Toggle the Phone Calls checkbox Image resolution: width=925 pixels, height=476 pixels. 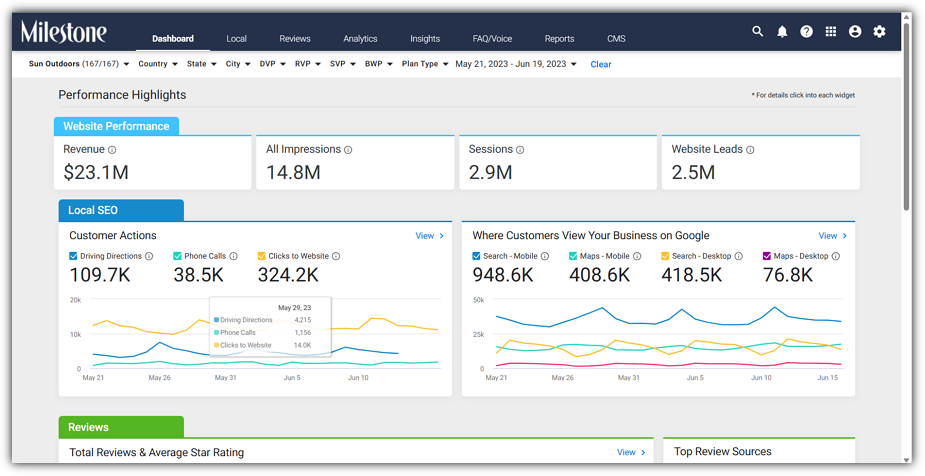[x=177, y=256]
